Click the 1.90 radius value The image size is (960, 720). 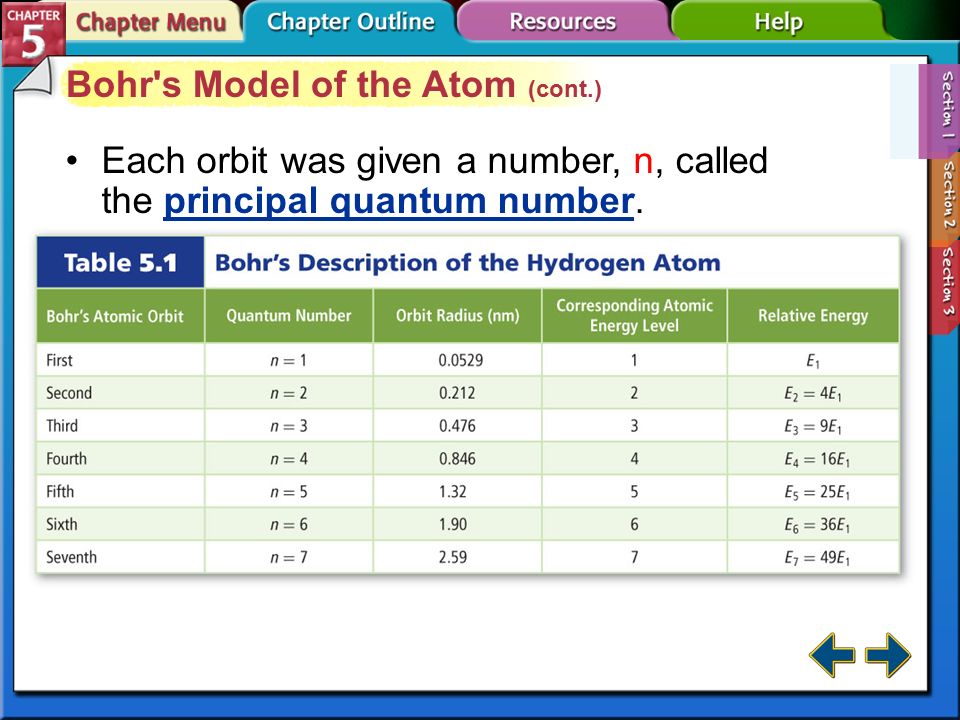coord(452,524)
